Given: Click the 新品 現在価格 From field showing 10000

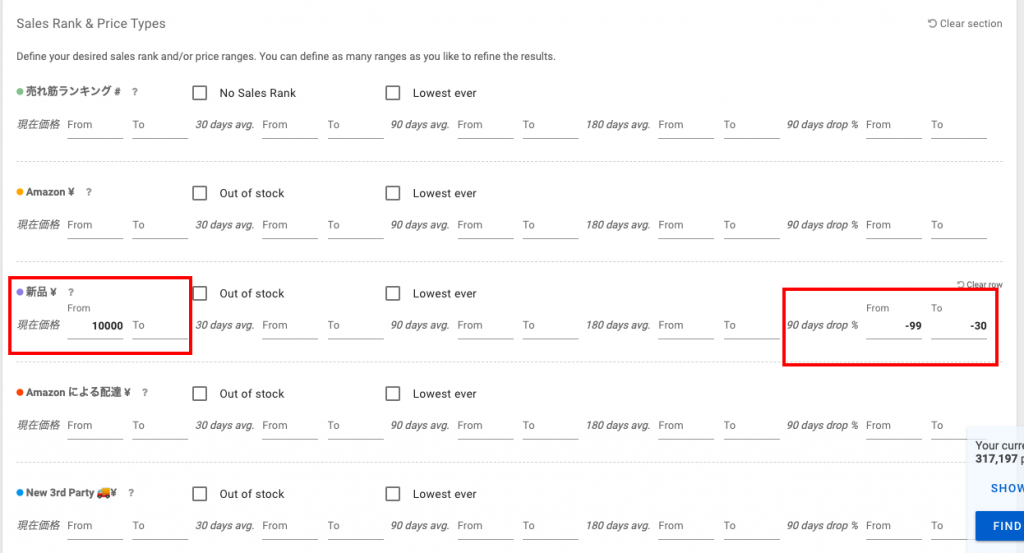Looking at the screenshot, I should 95,326.
